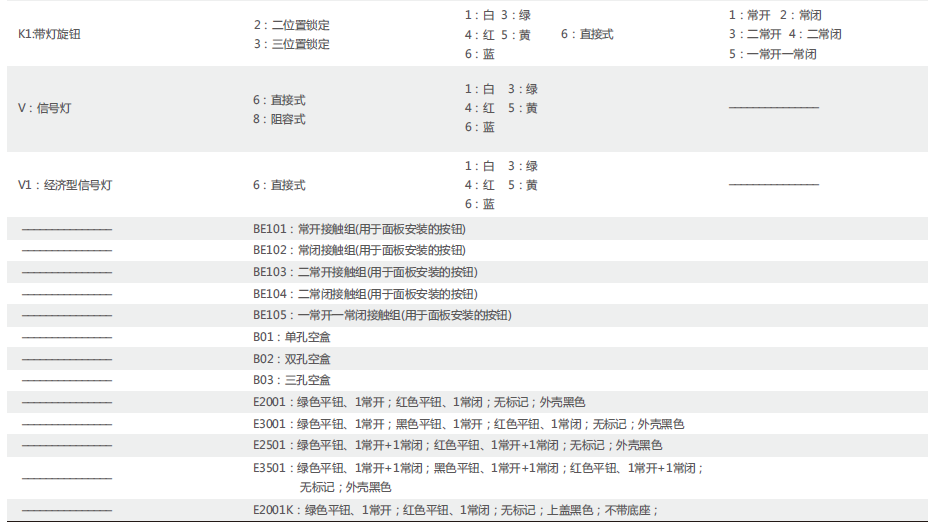936x531 pixels.
Task: Click the K1:带灯旋钮 row label
Action: pyautogui.click(x=49, y=34)
